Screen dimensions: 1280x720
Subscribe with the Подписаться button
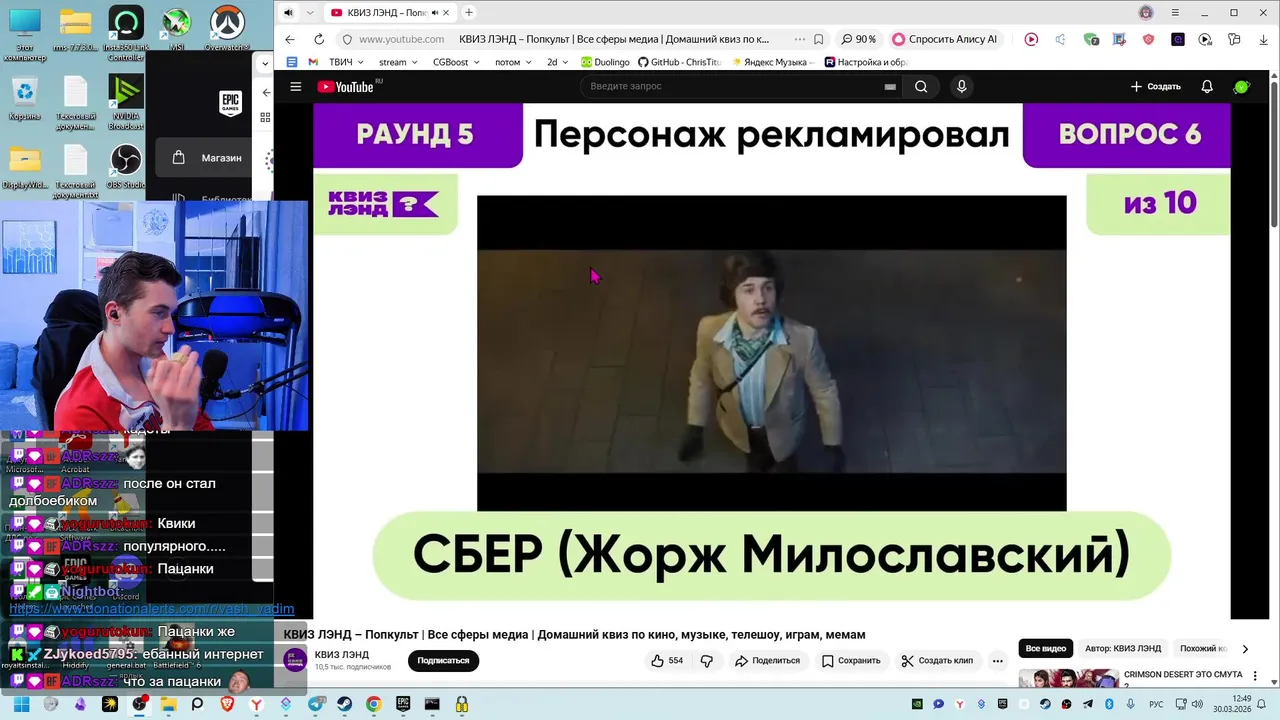[x=443, y=661]
